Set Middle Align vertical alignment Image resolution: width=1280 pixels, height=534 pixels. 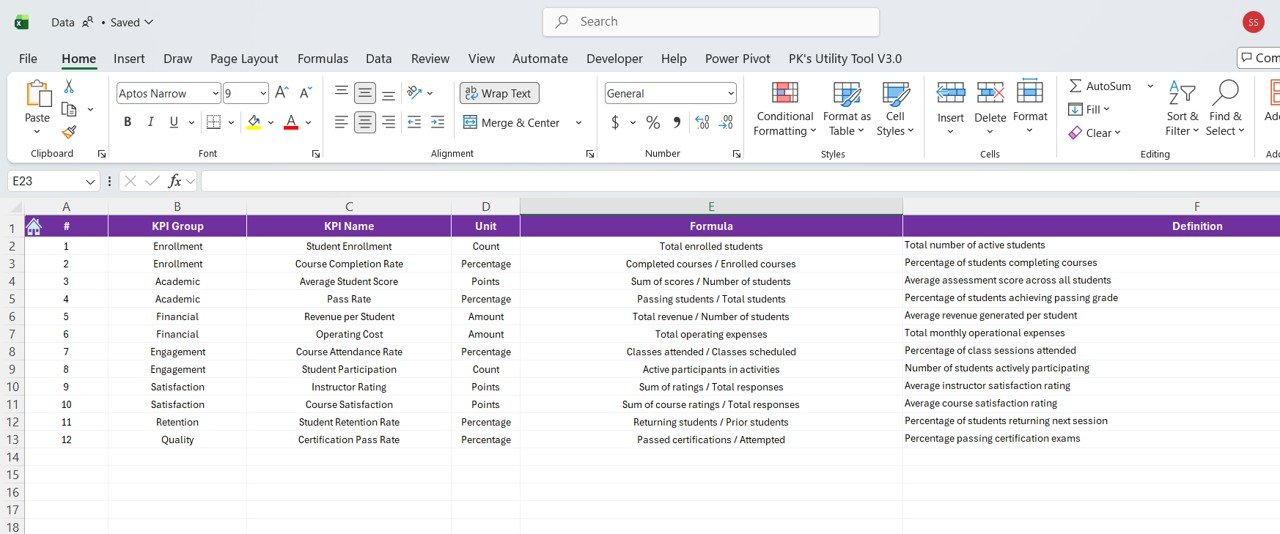pyautogui.click(x=365, y=93)
